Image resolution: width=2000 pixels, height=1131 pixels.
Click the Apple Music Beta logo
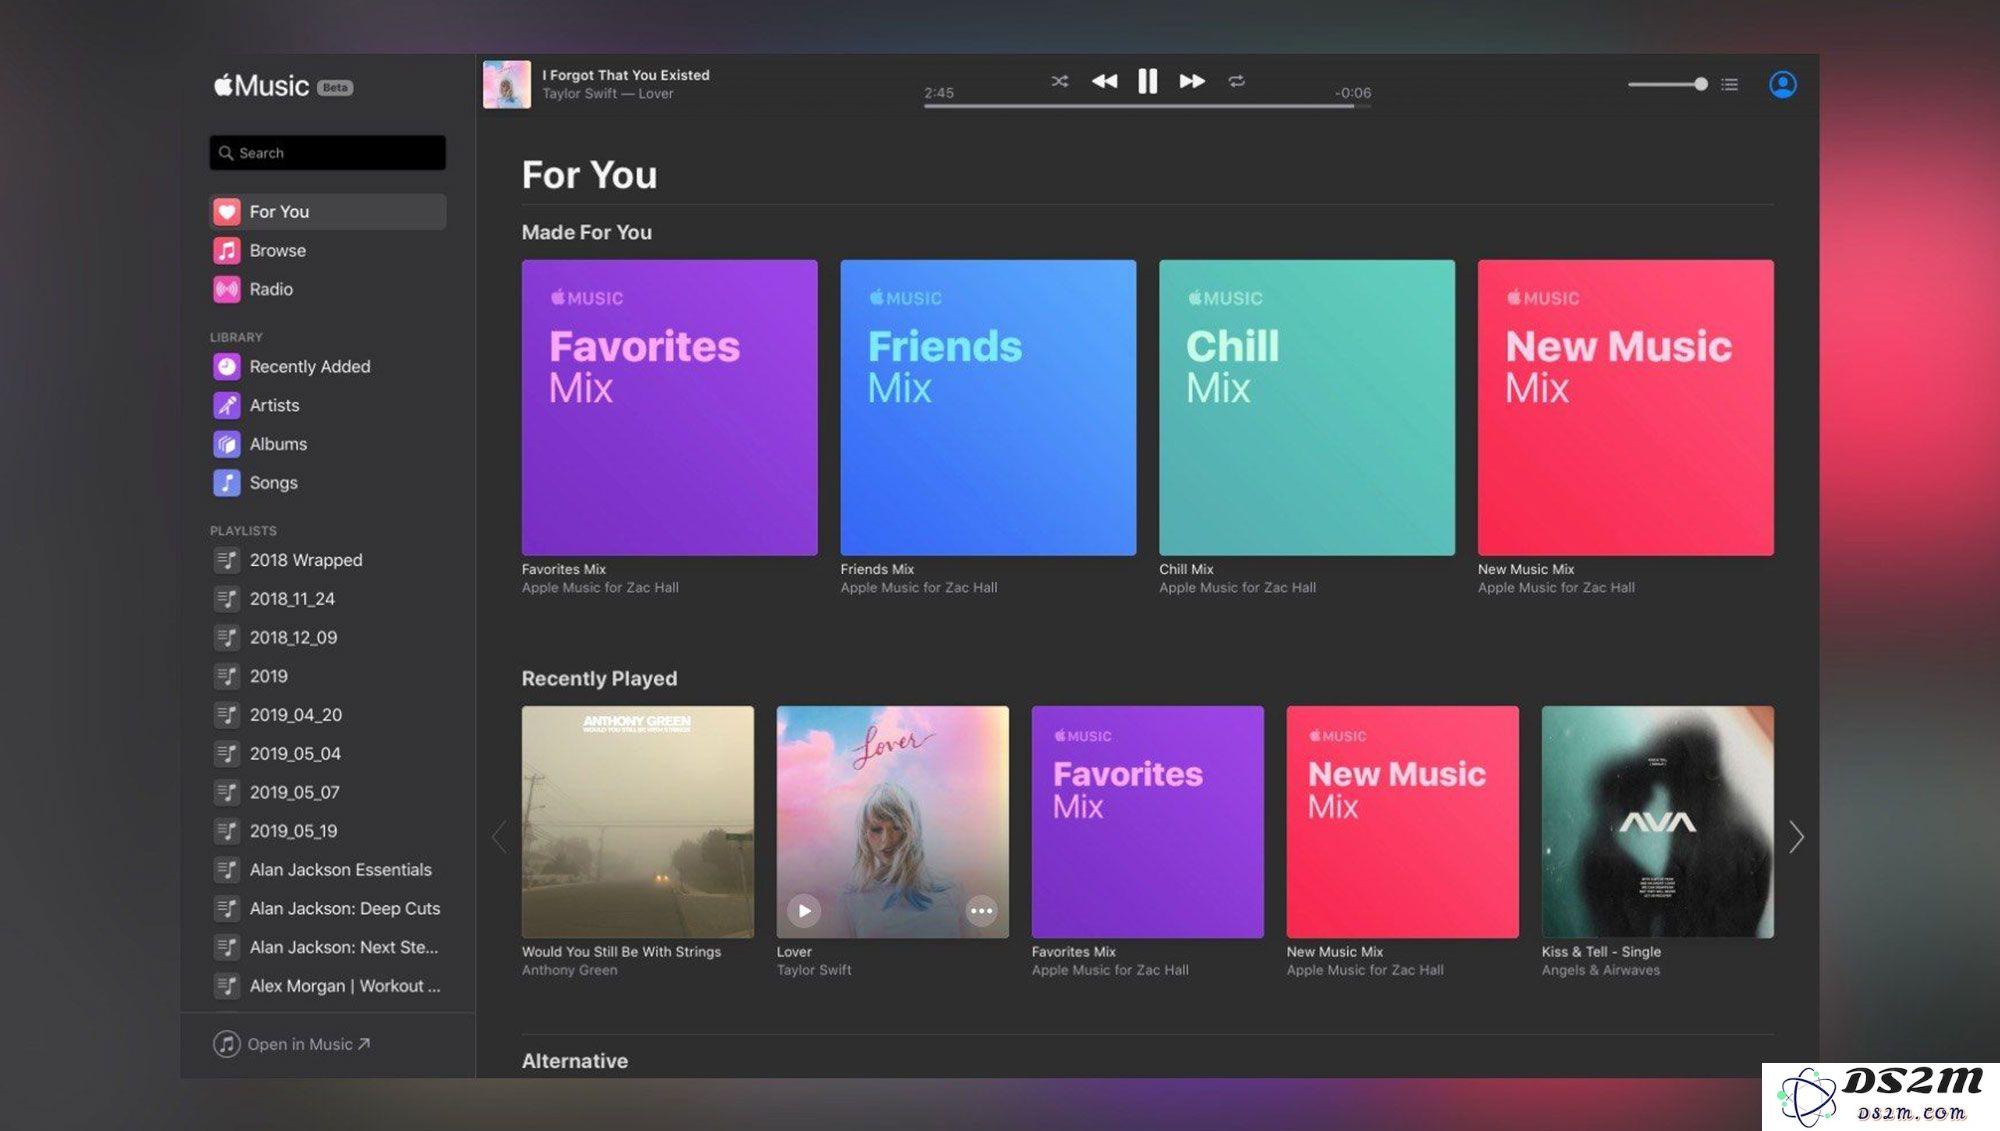point(283,86)
